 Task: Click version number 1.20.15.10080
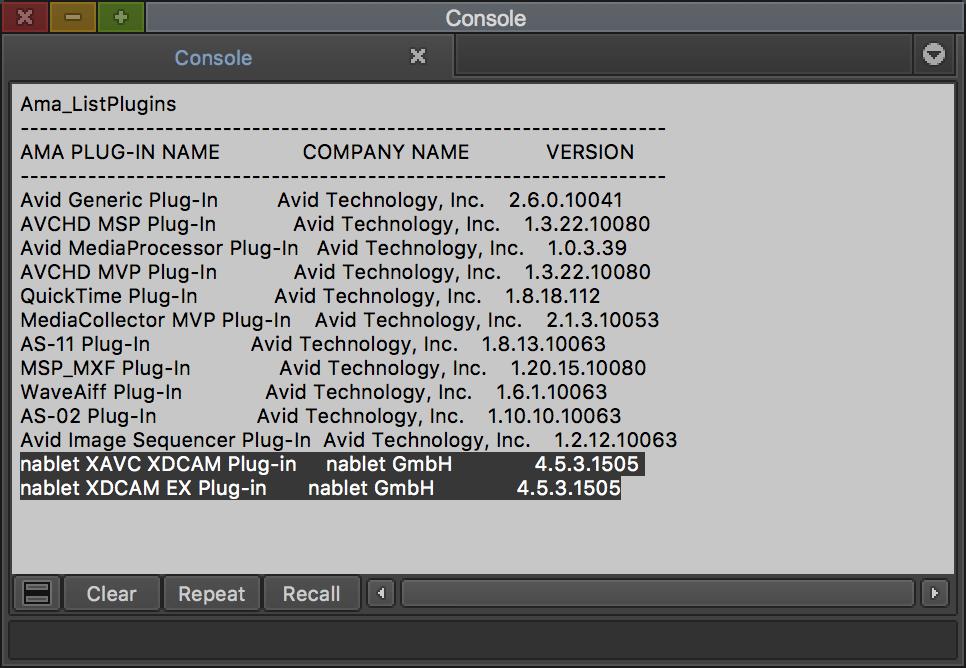coord(578,369)
